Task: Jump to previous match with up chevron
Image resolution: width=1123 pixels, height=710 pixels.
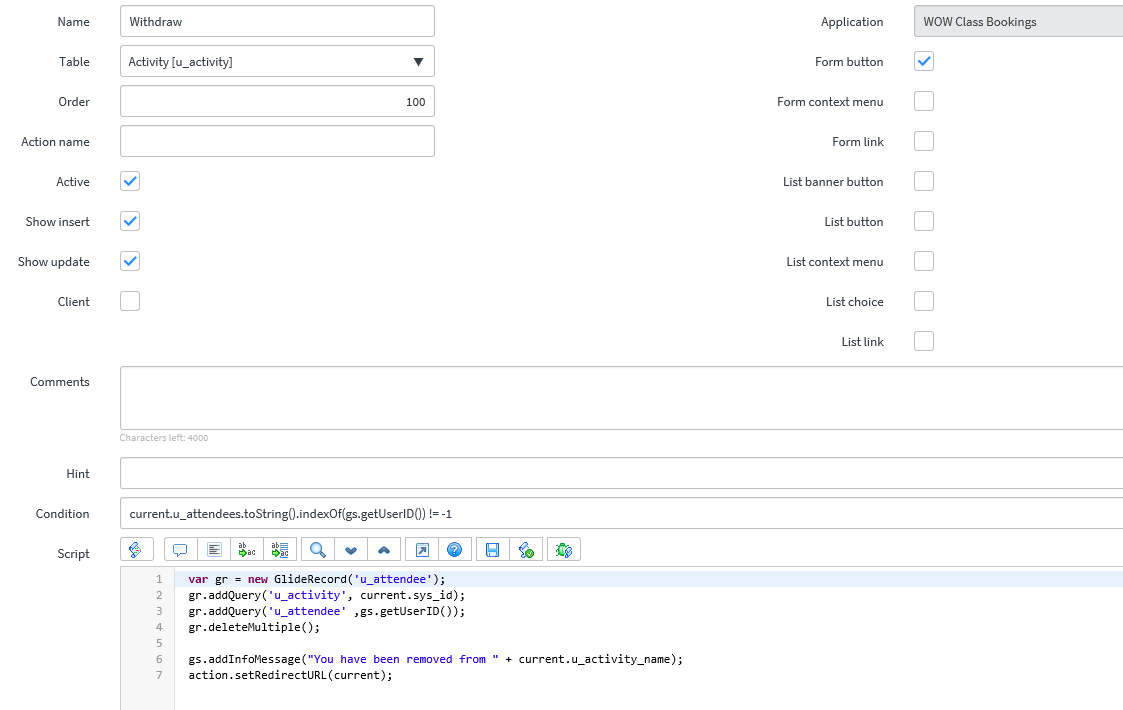Action: pyautogui.click(x=385, y=549)
